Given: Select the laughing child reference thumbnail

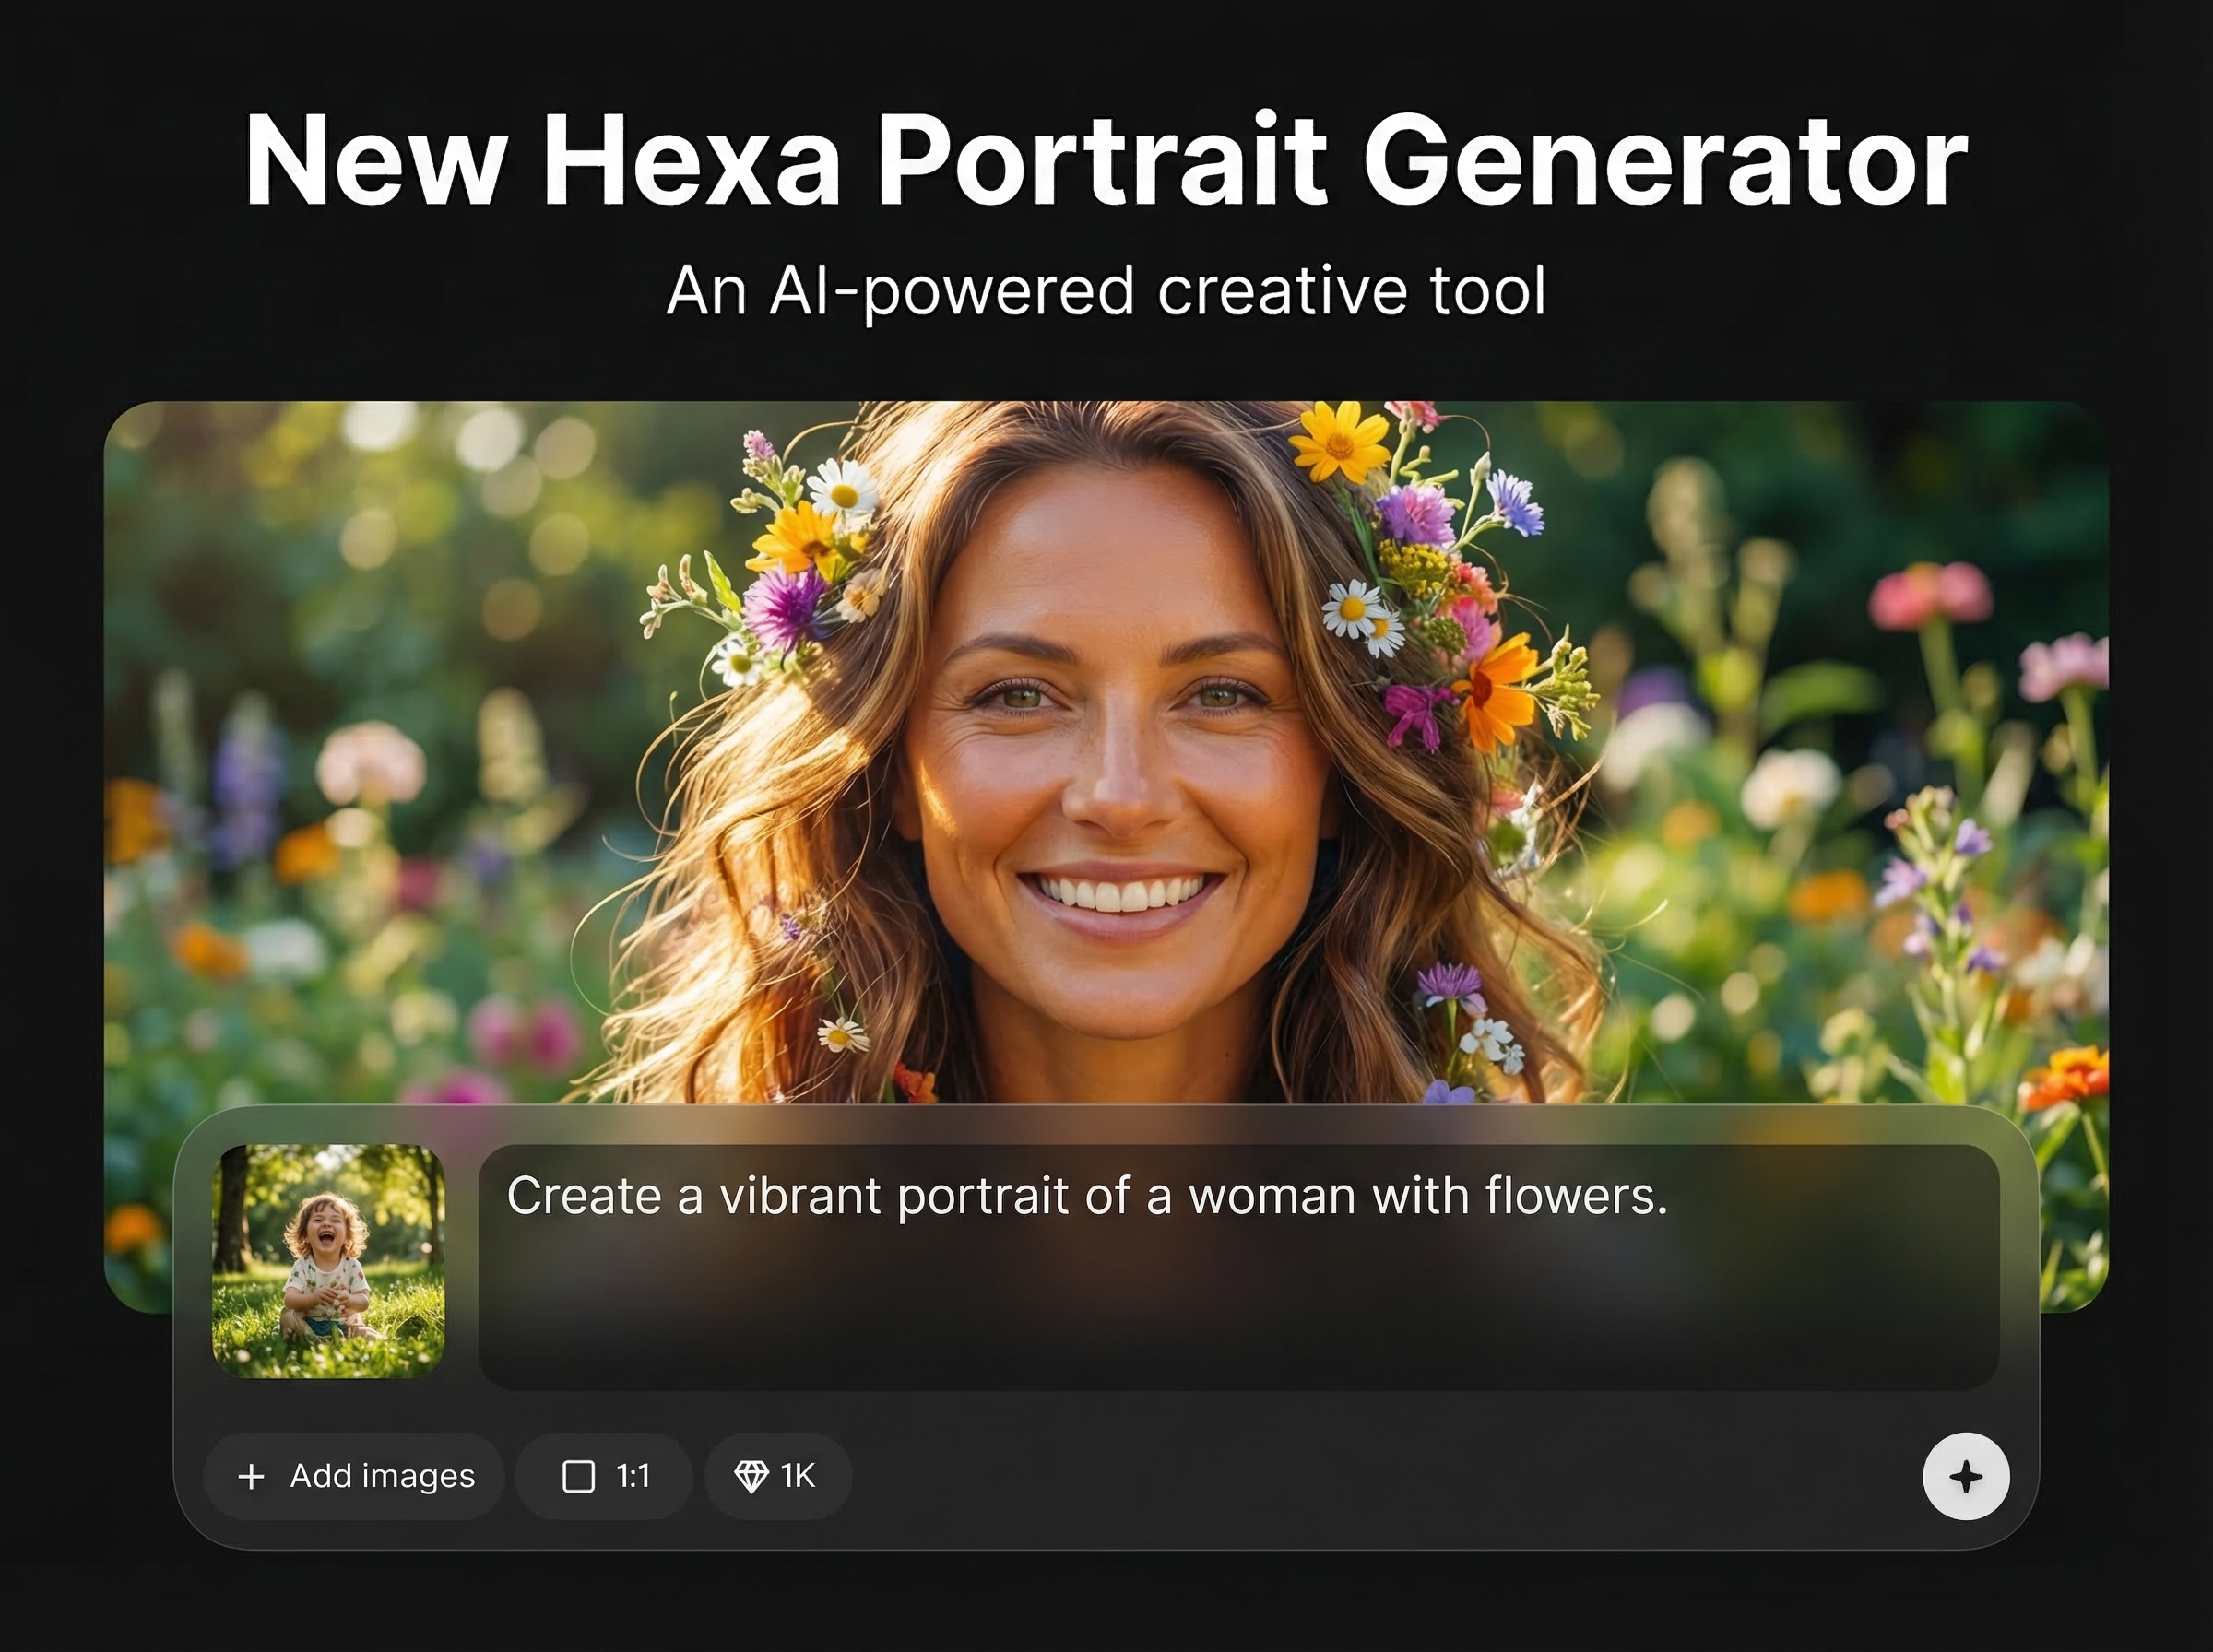Looking at the screenshot, I should (329, 1261).
